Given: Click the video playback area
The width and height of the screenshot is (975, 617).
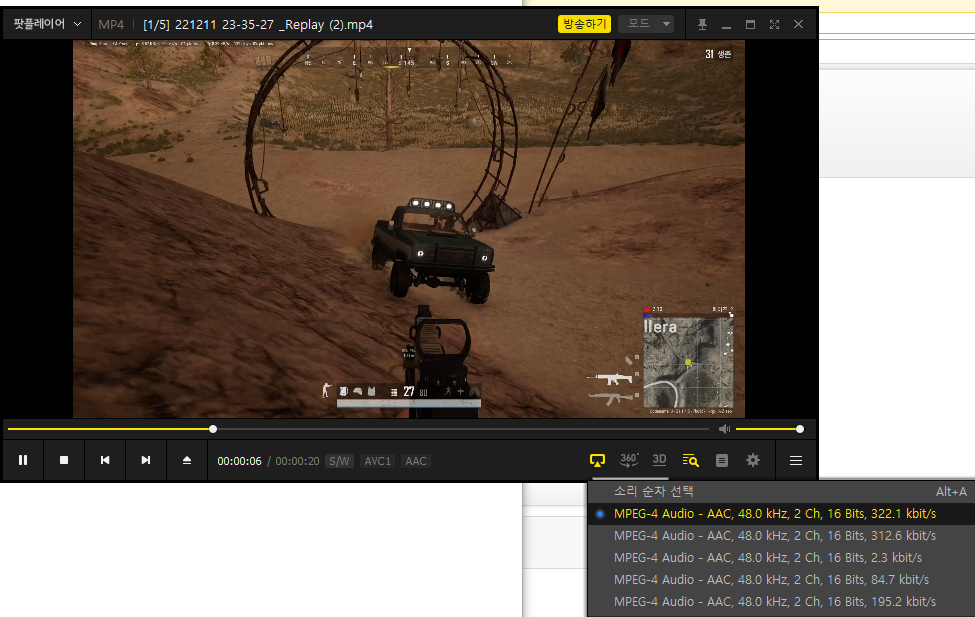Looking at the screenshot, I should click(x=409, y=229).
